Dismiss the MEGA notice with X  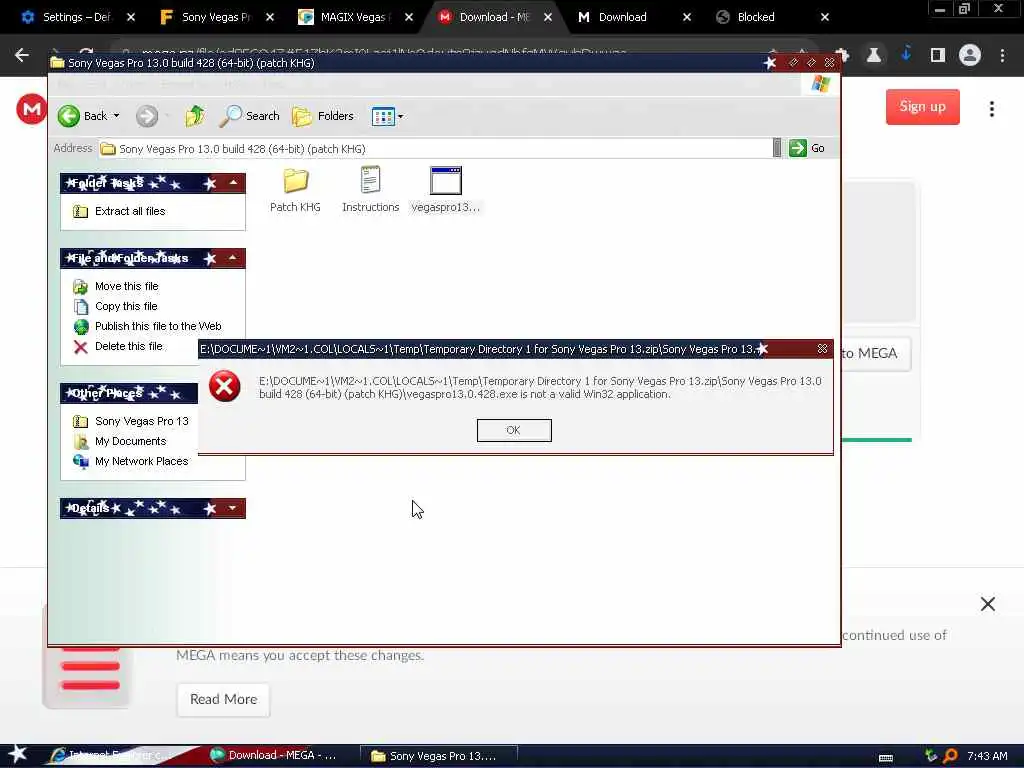click(x=987, y=604)
